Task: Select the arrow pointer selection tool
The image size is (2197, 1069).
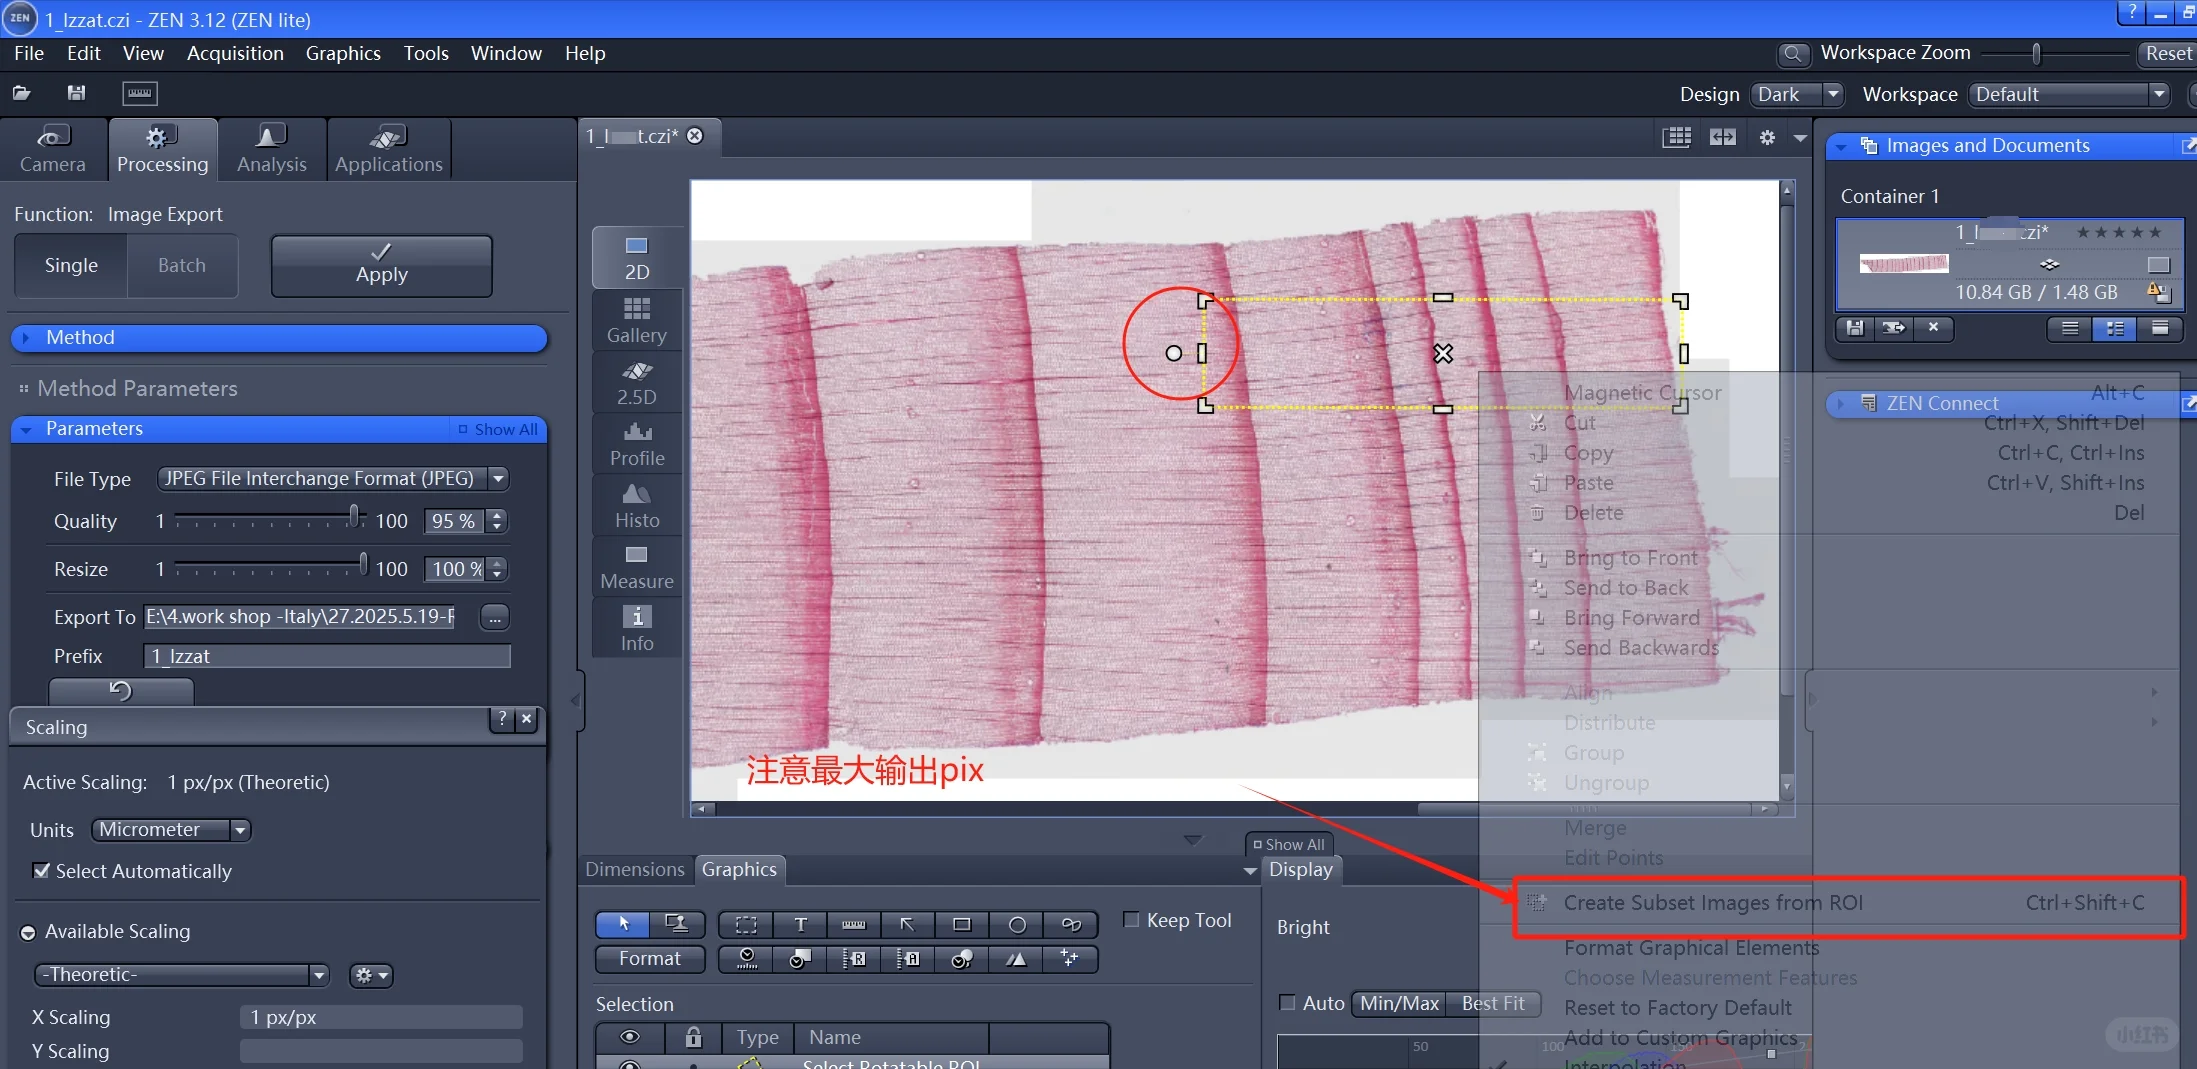Action: [623, 924]
